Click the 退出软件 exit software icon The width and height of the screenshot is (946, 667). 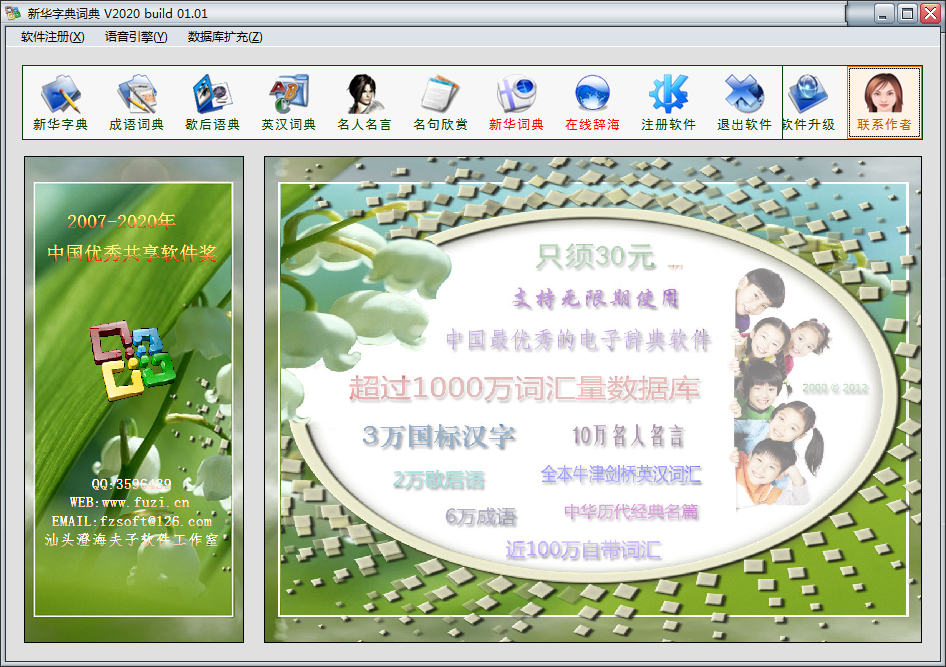[744, 103]
